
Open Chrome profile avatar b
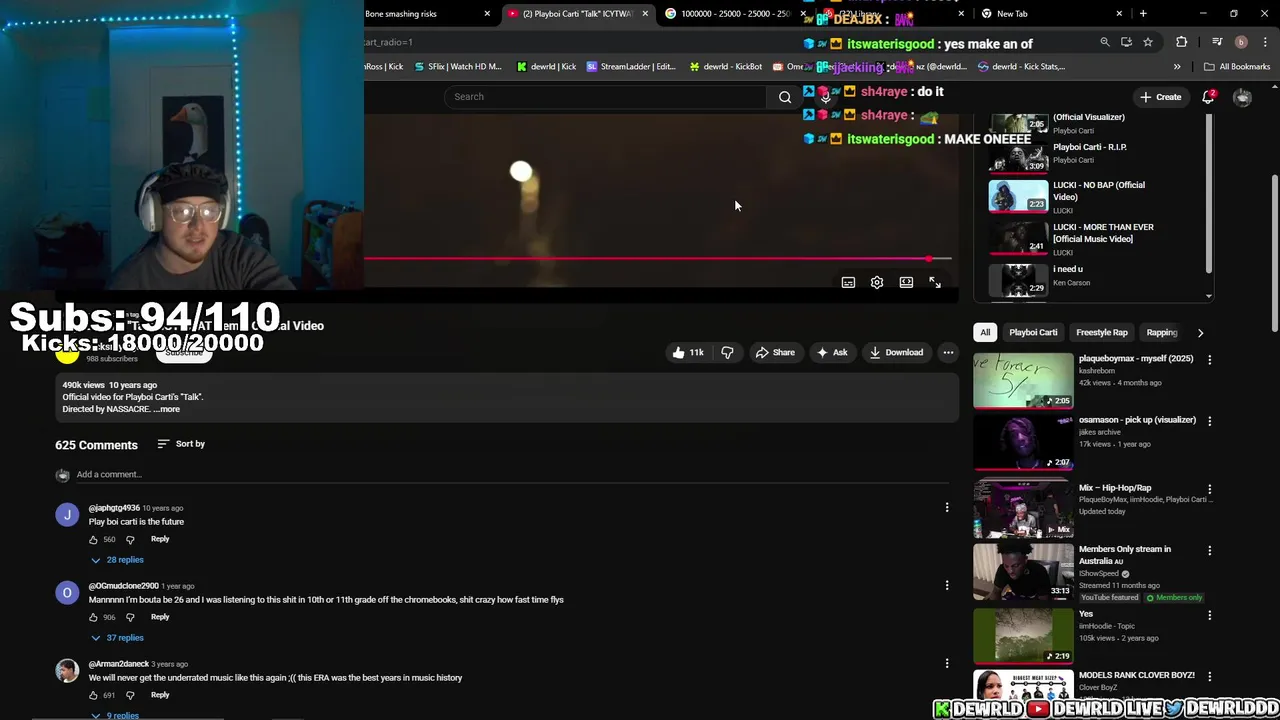[x=1241, y=42]
